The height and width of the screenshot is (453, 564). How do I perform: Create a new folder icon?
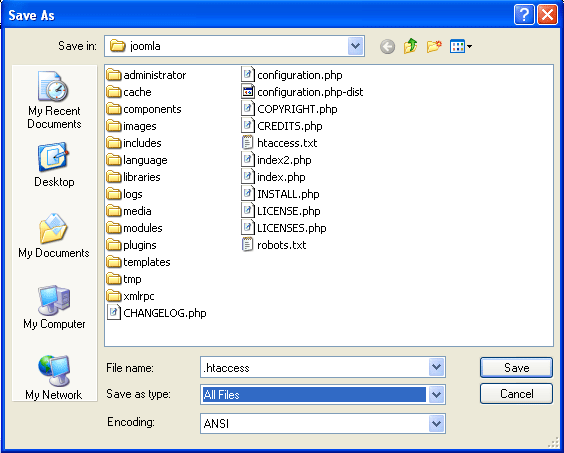(434, 46)
